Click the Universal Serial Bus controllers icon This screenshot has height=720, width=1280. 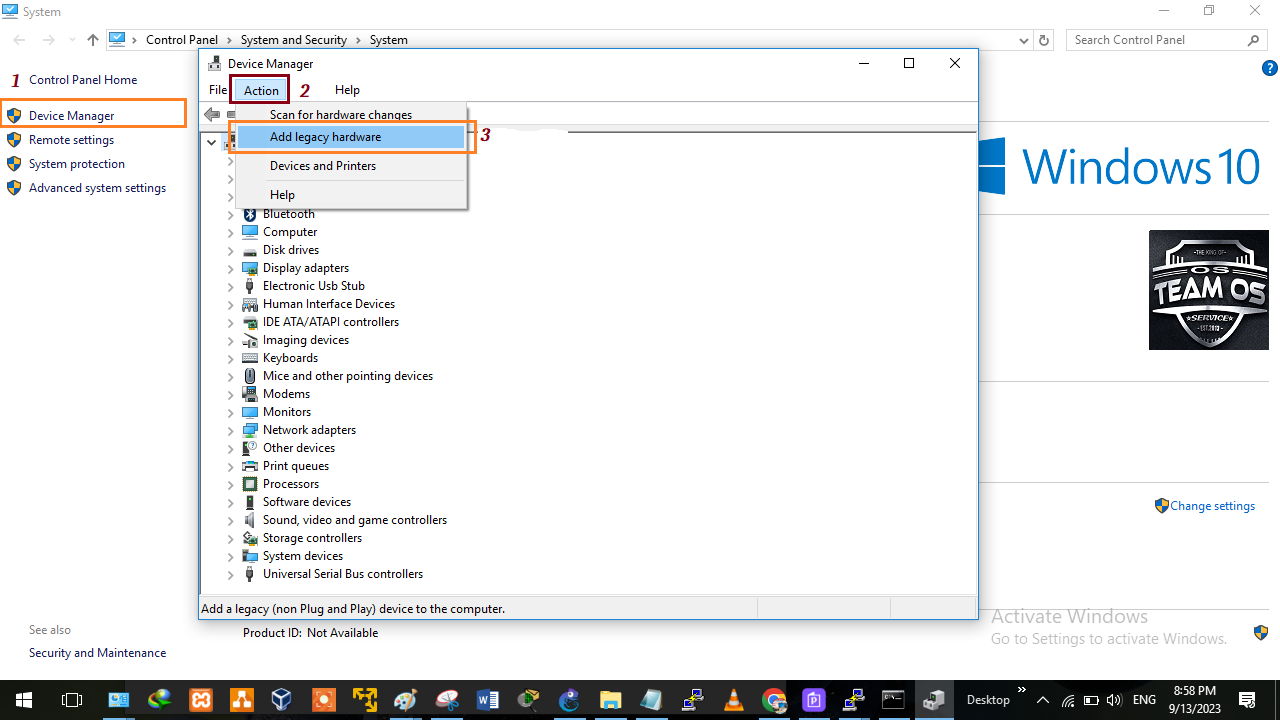click(x=250, y=574)
